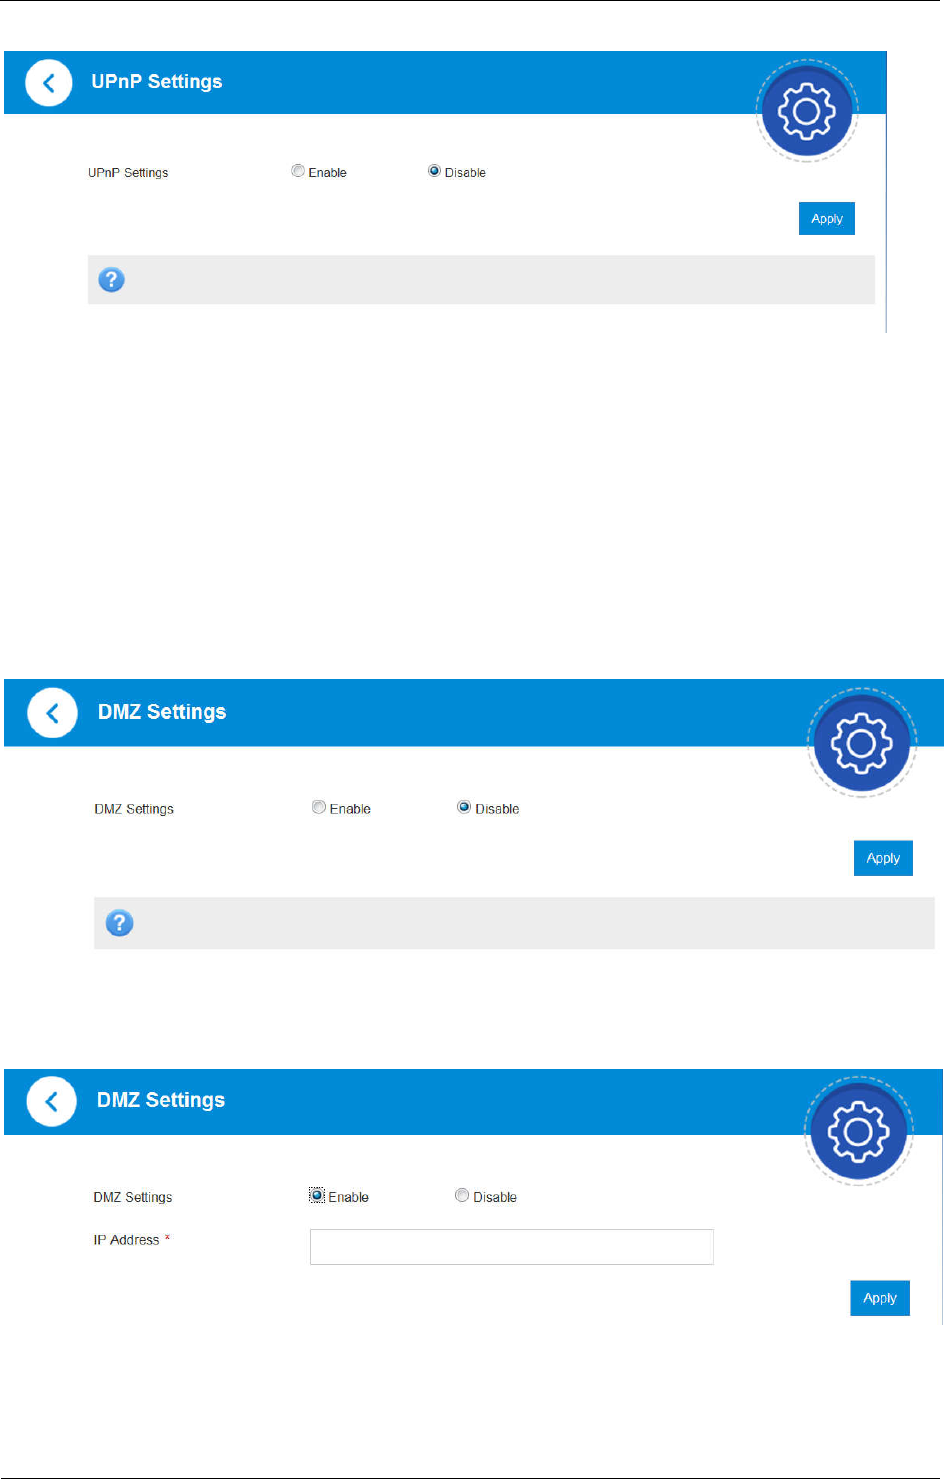Viewport: 944px width, 1479px height.
Task: Select Enable radio in first DMZ Settings panel
Action: (319, 807)
